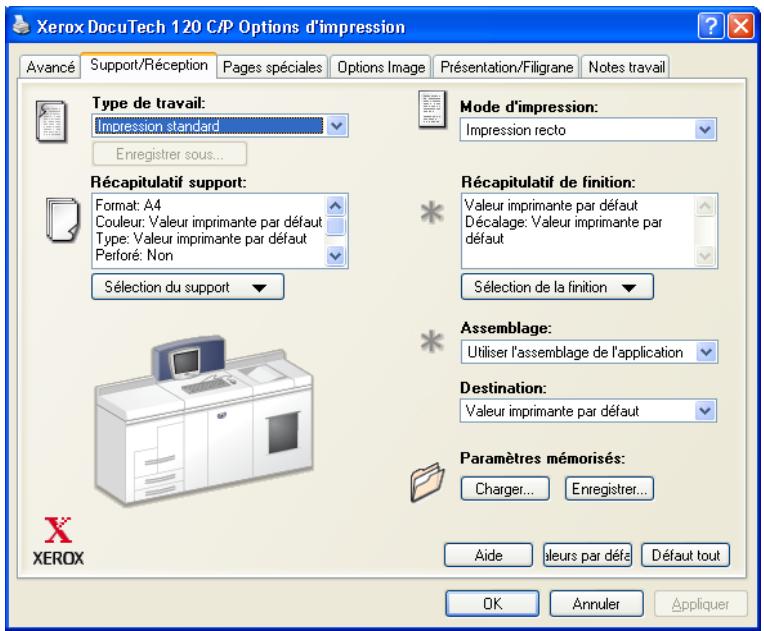
Task: Click media summary scroll up arrow
Action: pos(336,206)
